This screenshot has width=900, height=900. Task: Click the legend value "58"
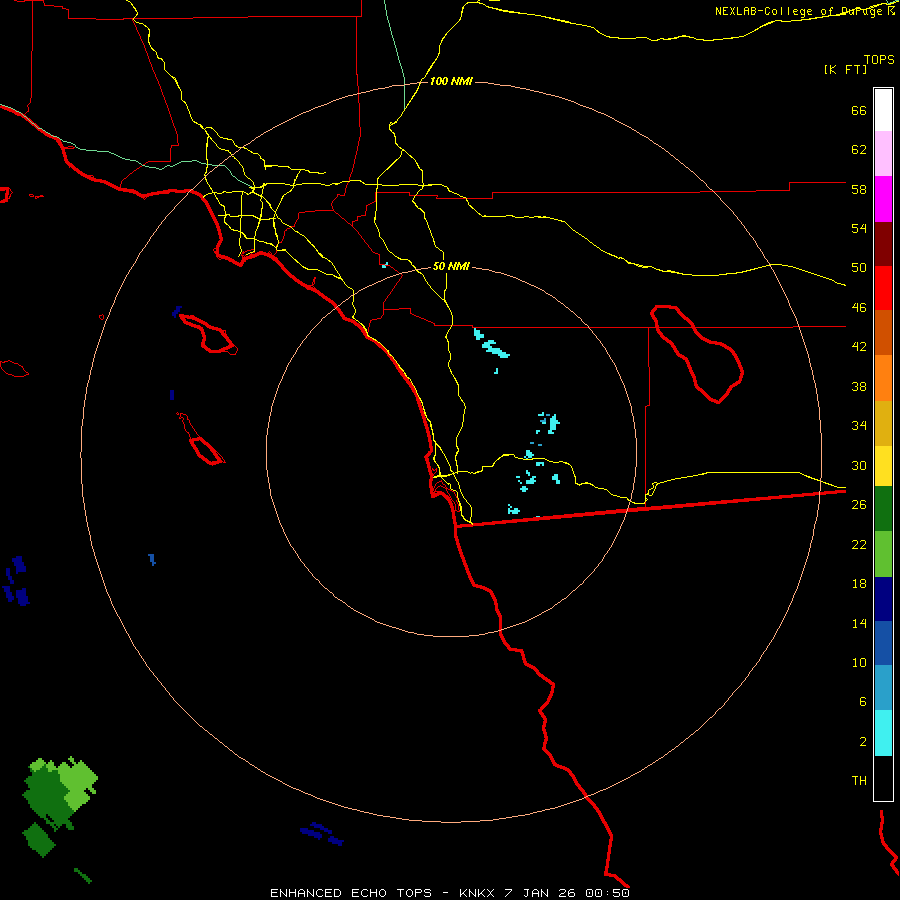(859, 189)
